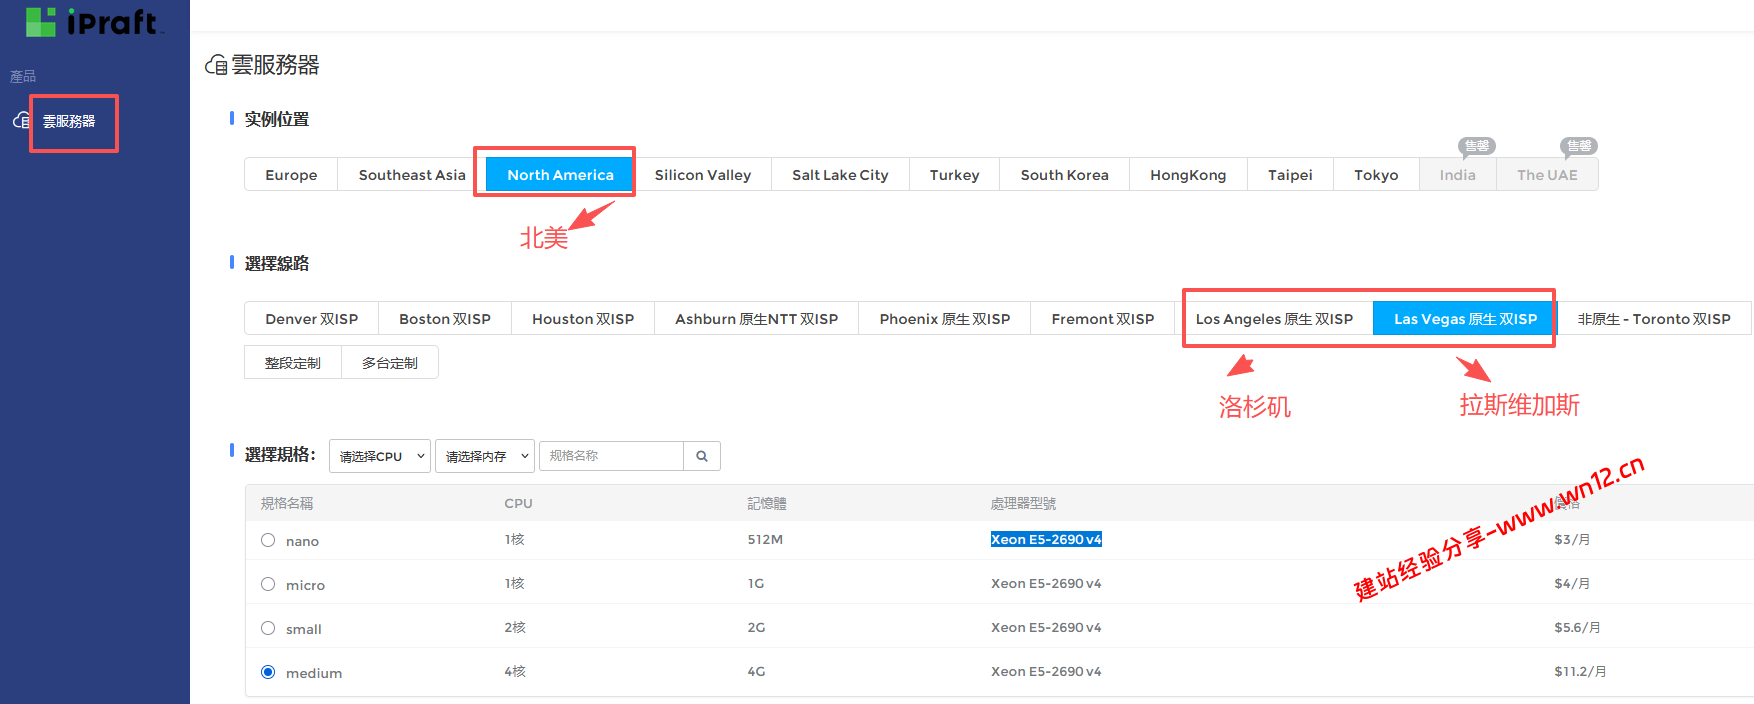This screenshot has width=1754, height=704.
Task: Switch to the Europe location tab
Action: (291, 175)
